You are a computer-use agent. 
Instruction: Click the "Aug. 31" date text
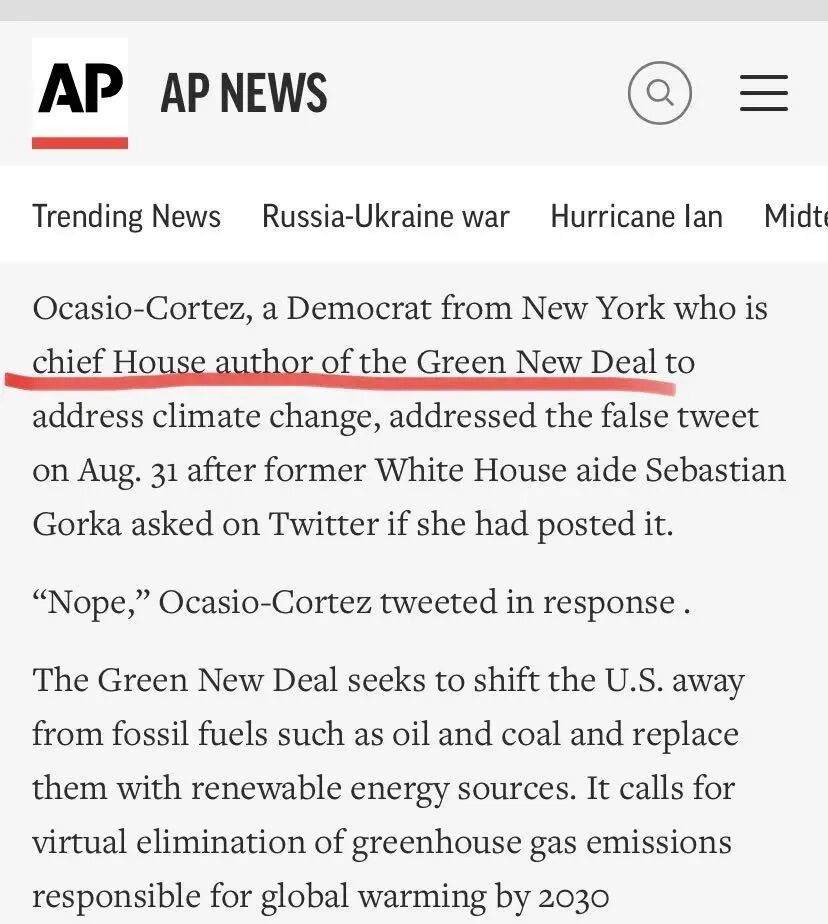coord(129,470)
